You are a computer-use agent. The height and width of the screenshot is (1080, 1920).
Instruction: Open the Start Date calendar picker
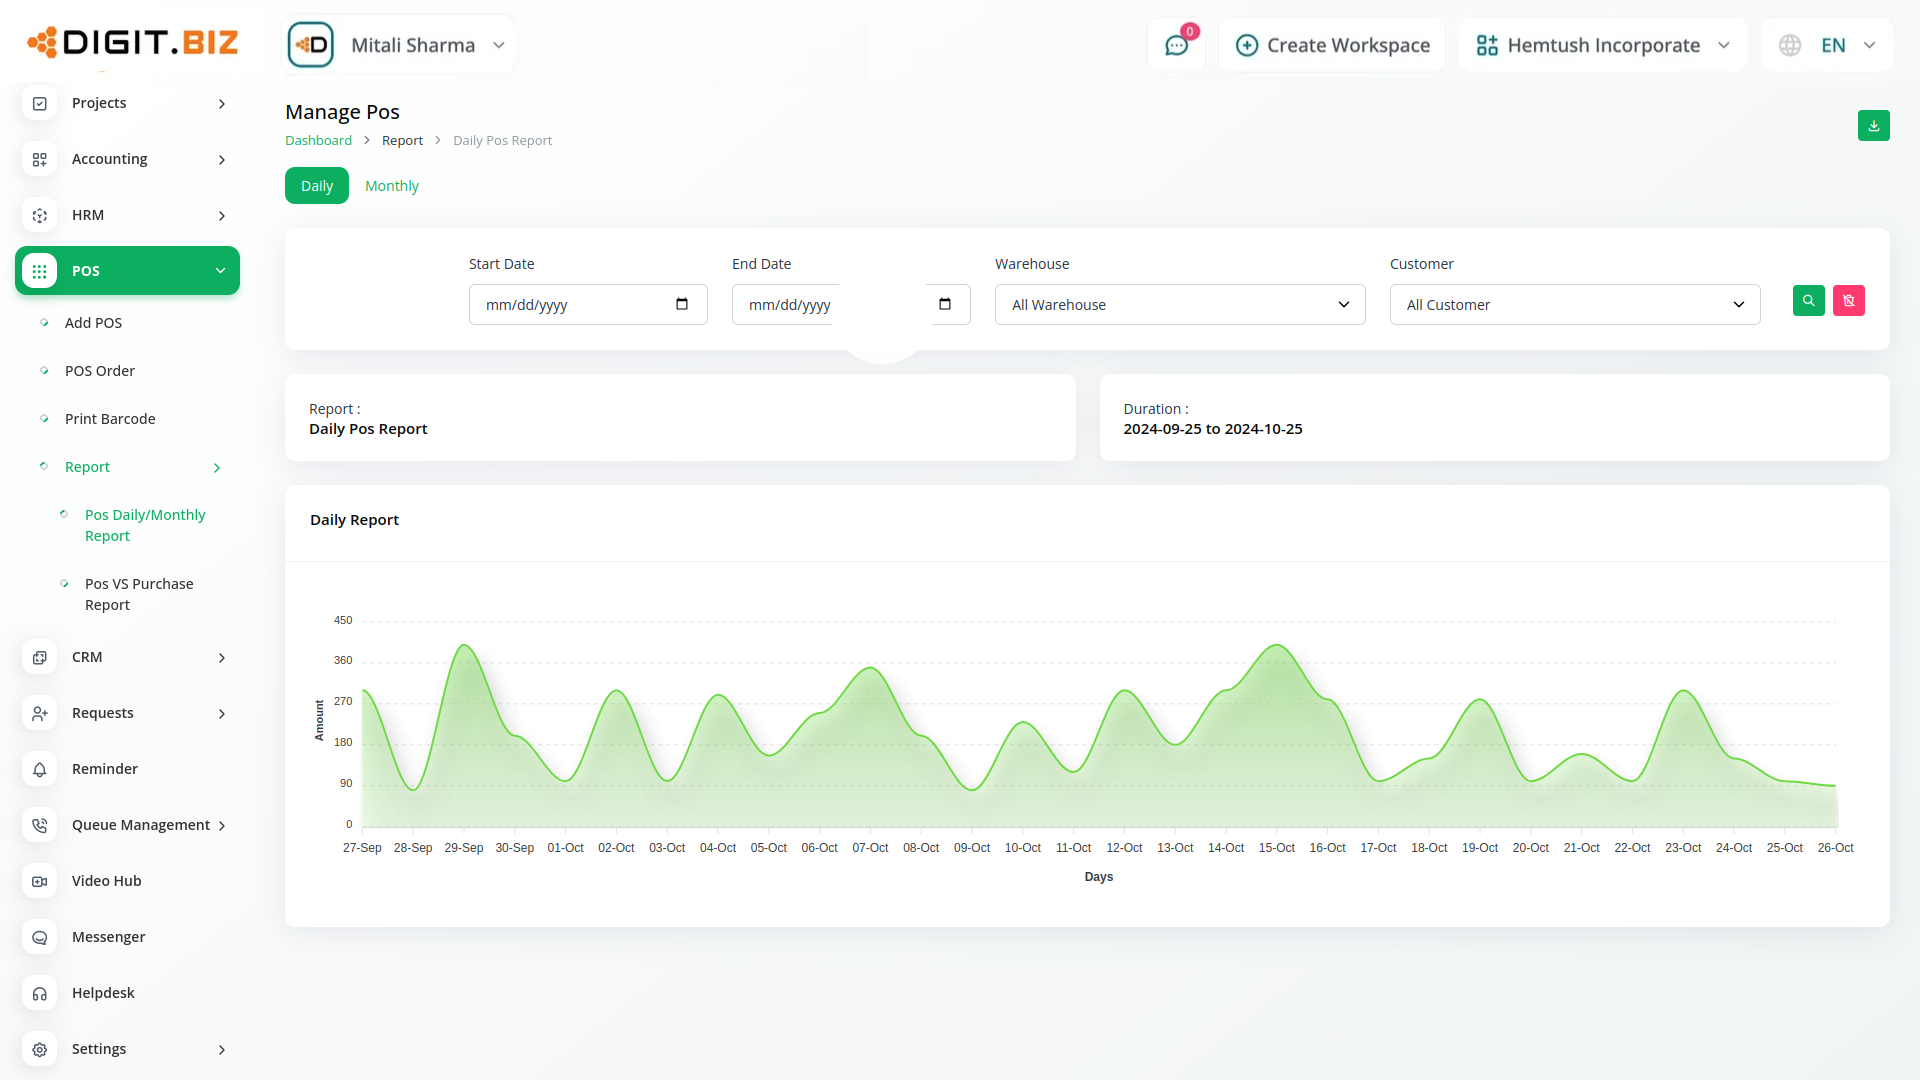pos(682,304)
